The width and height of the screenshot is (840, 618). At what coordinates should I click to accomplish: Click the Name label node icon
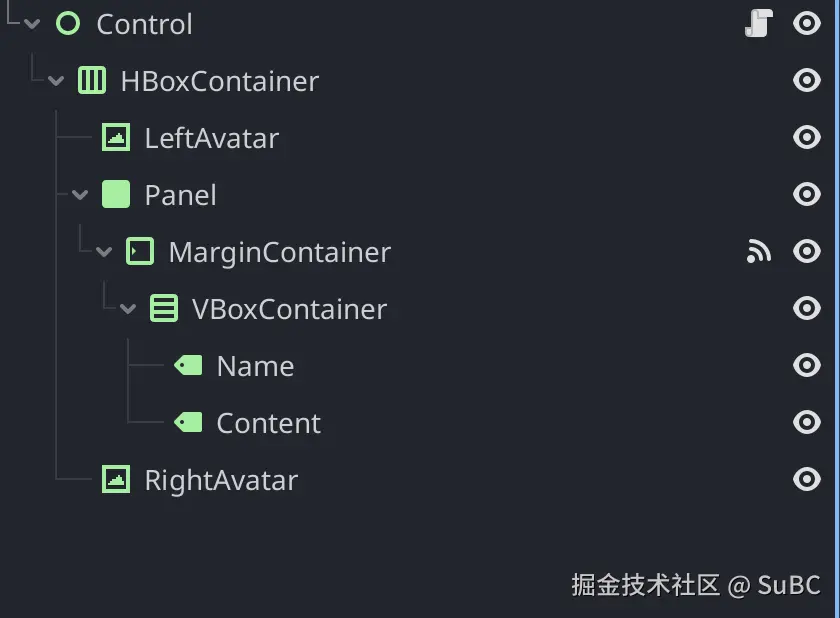point(188,365)
